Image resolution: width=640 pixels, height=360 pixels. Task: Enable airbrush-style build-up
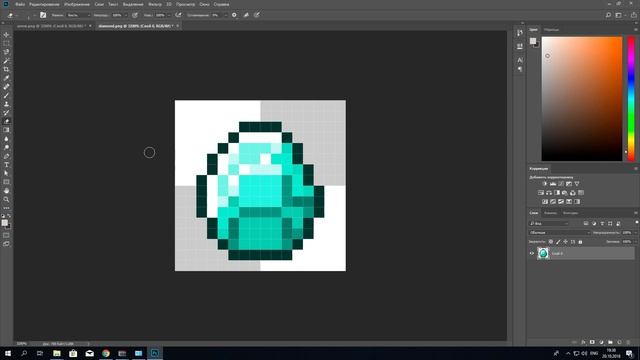[178, 15]
